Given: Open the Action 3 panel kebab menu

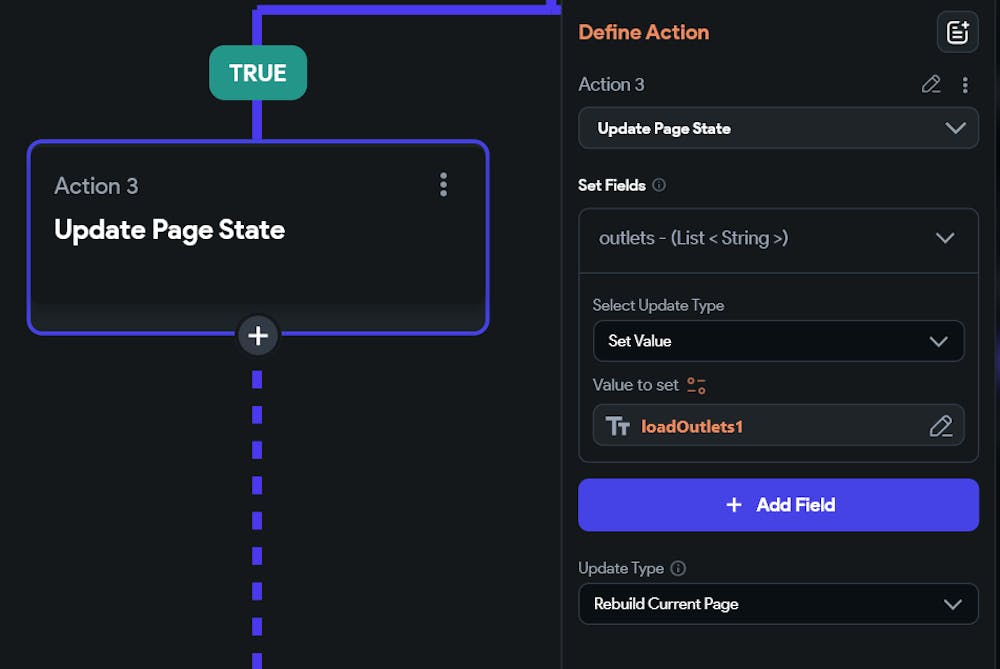Looking at the screenshot, I should (965, 85).
